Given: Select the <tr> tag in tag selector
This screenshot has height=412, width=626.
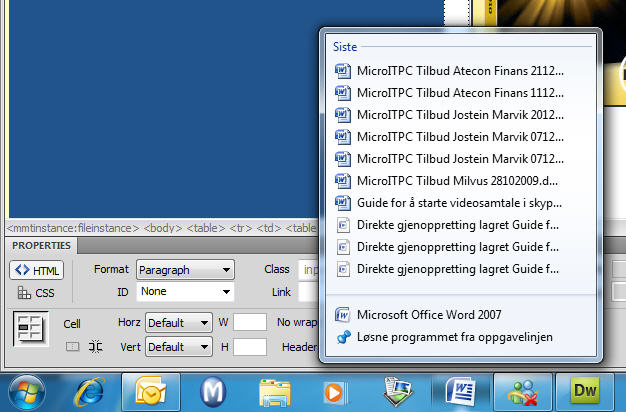Looking at the screenshot, I should click(x=241, y=228).
